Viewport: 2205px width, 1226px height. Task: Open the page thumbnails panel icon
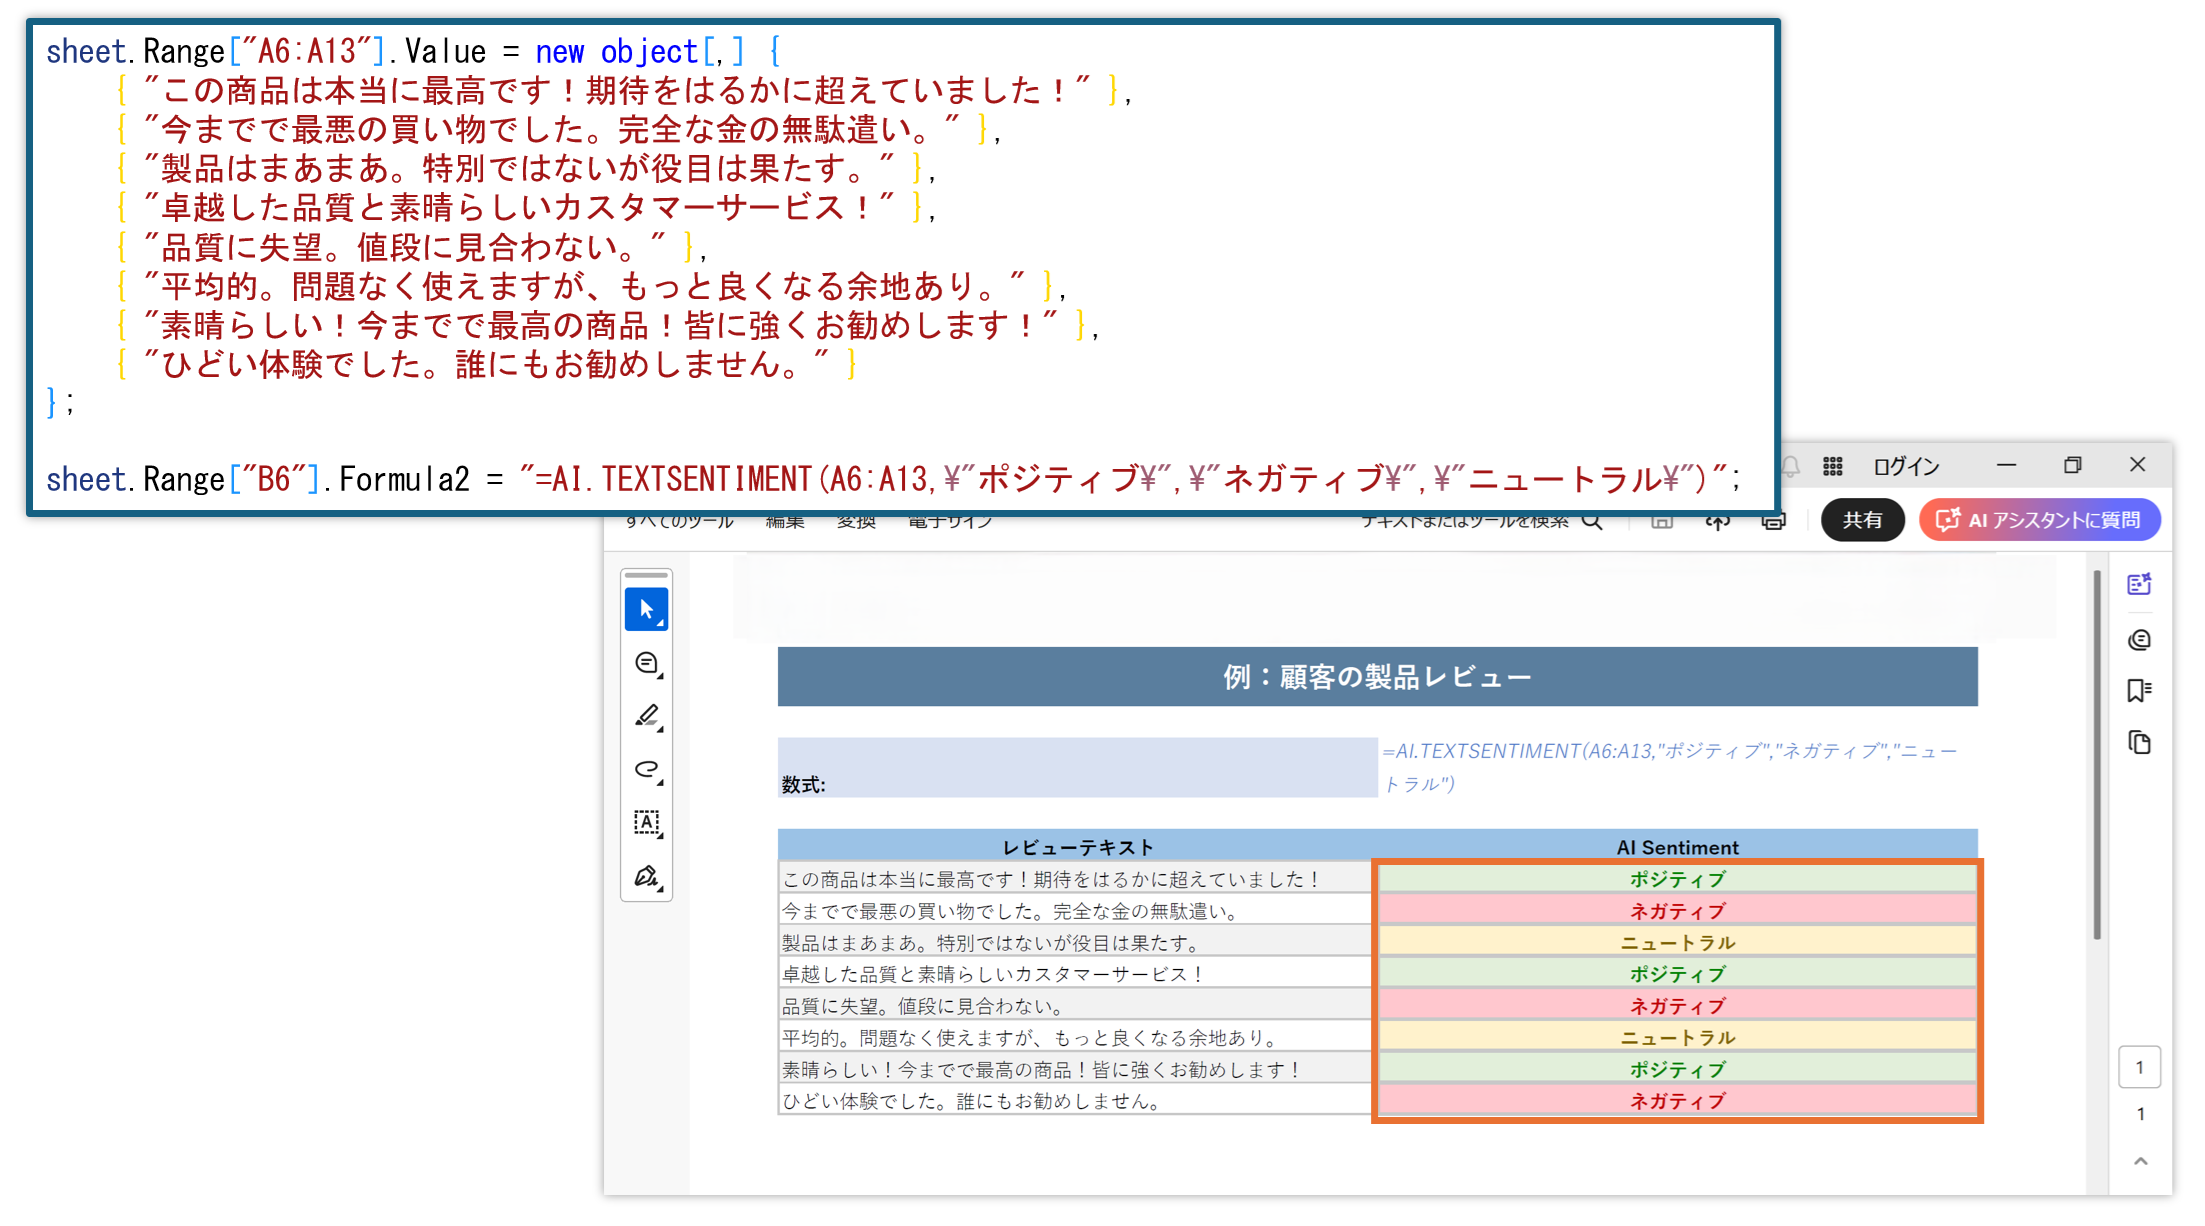point(2139,743)
